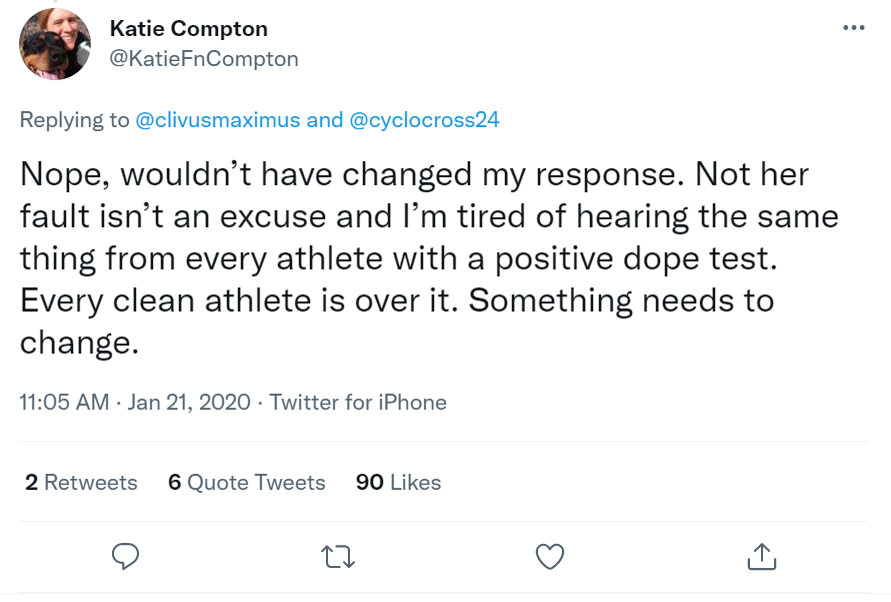Screen dimensions: 891x602
Task: Click the share upload icon
Action: (761, 555)
